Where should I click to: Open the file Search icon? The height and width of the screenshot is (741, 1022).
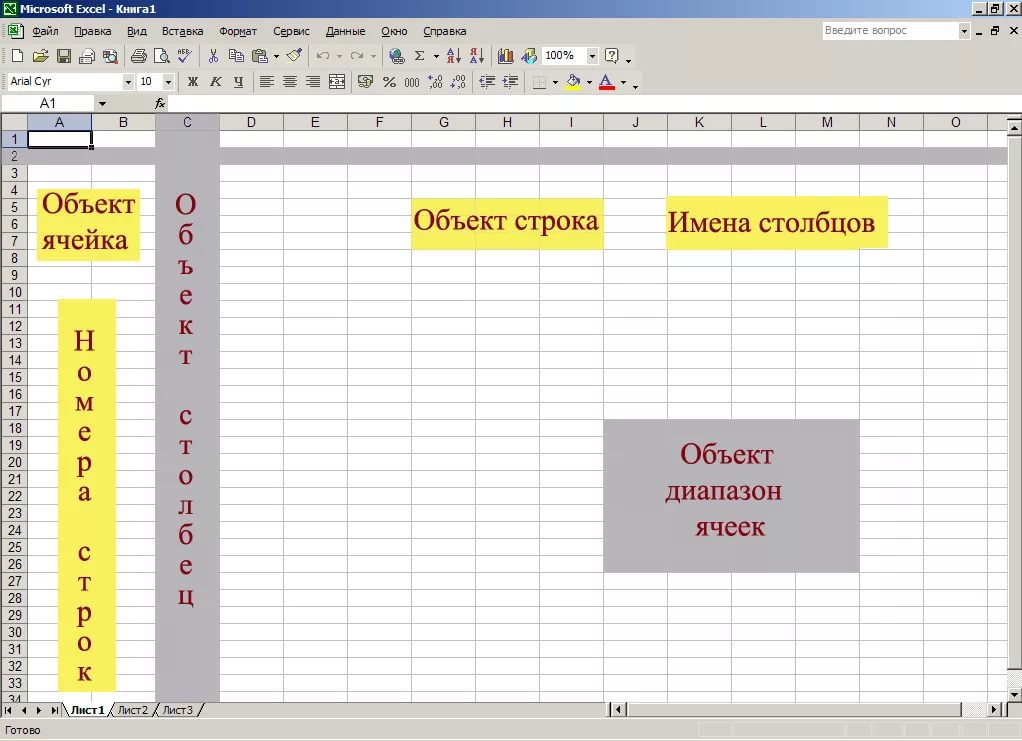[110, 56]
